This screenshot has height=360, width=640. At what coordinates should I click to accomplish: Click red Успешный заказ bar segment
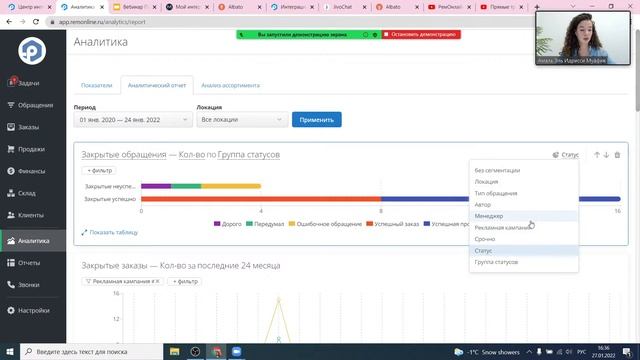tap(261, 199)
